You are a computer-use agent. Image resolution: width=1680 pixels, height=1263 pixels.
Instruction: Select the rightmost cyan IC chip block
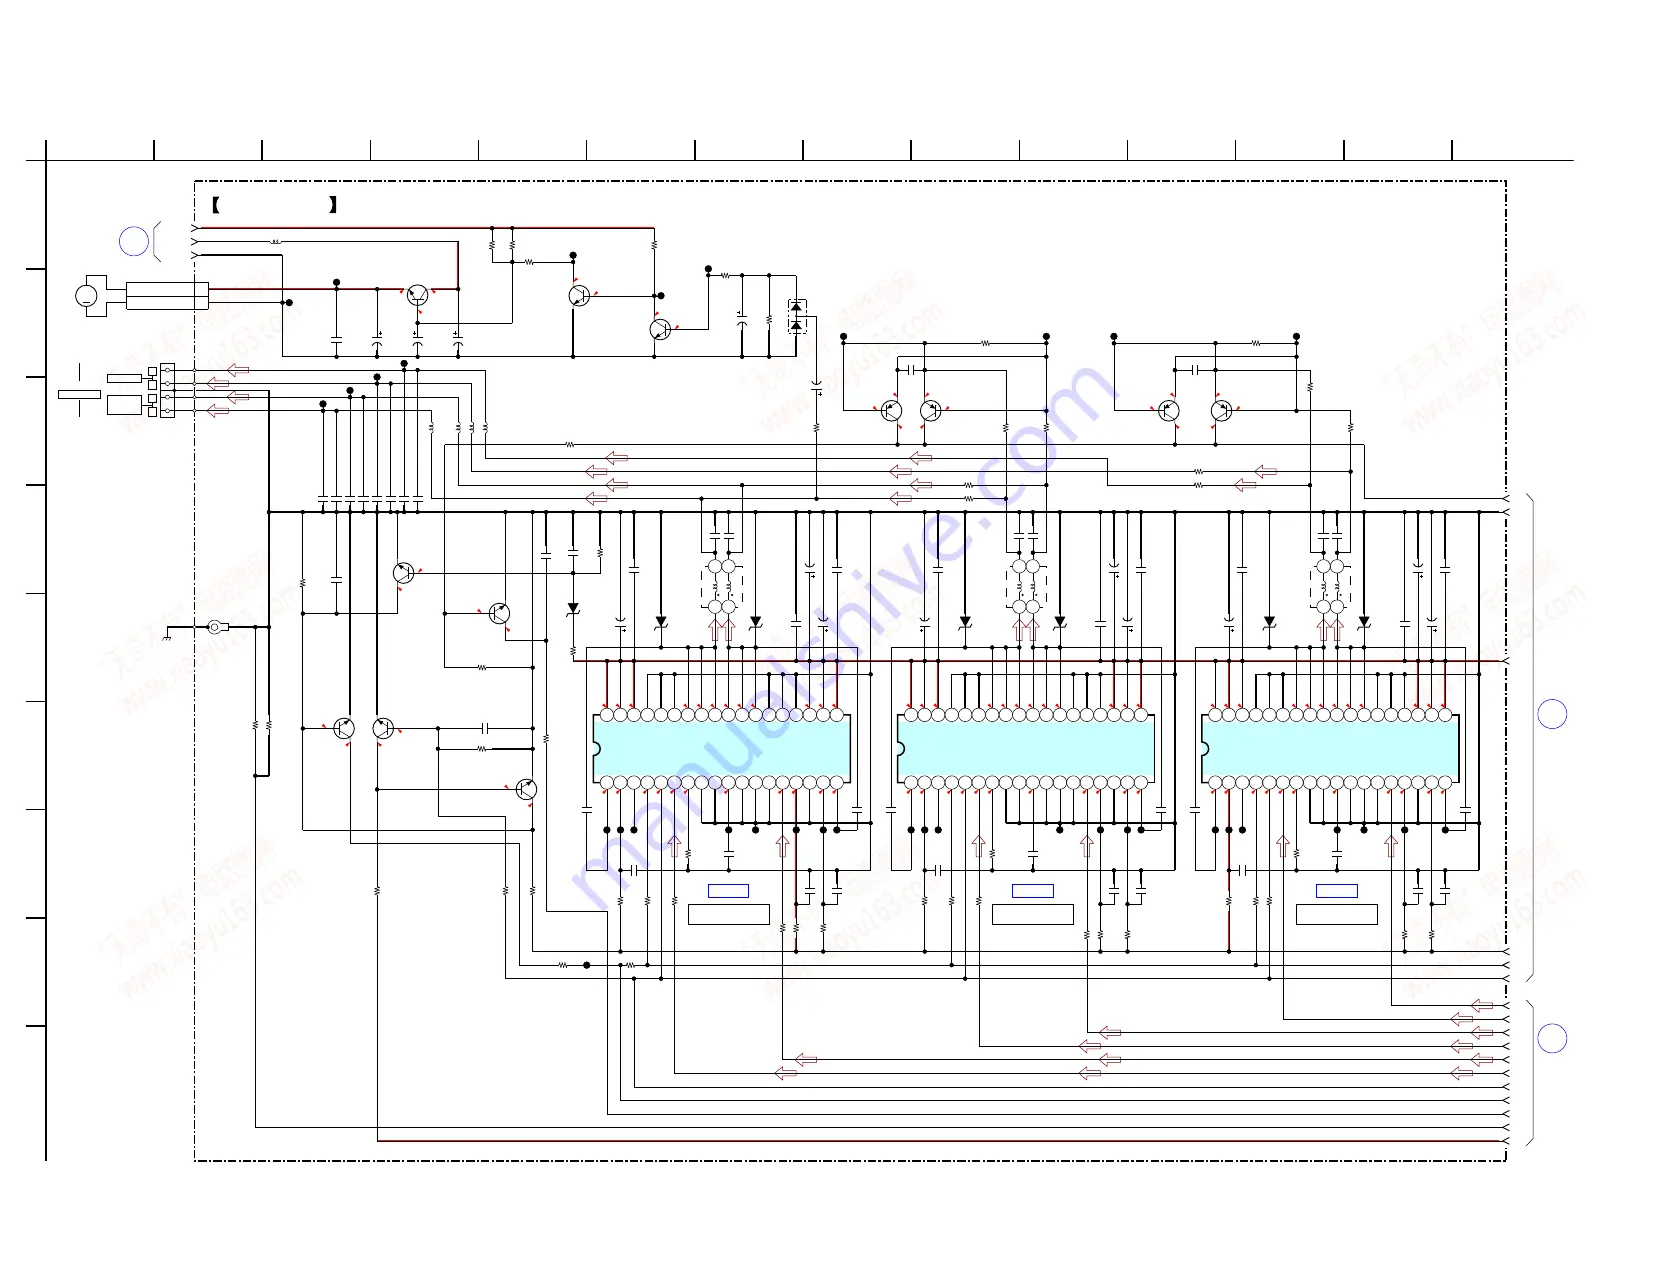tap(1330, 749)
